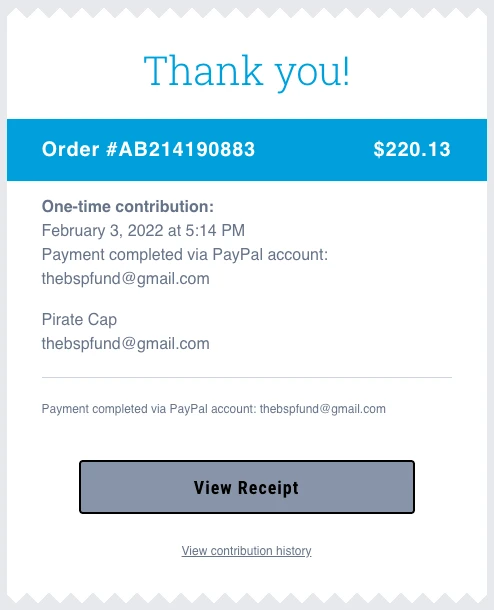Click the One-time contribution label

128,207
